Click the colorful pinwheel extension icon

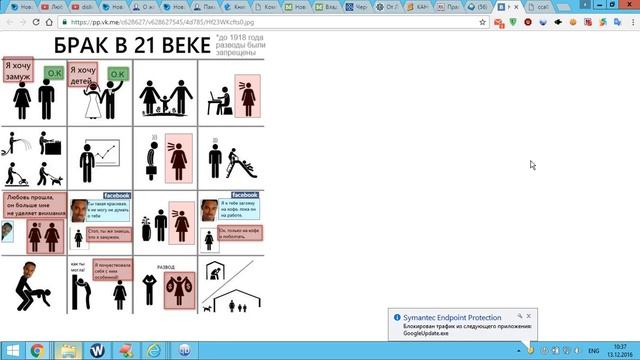coord(603,22)
